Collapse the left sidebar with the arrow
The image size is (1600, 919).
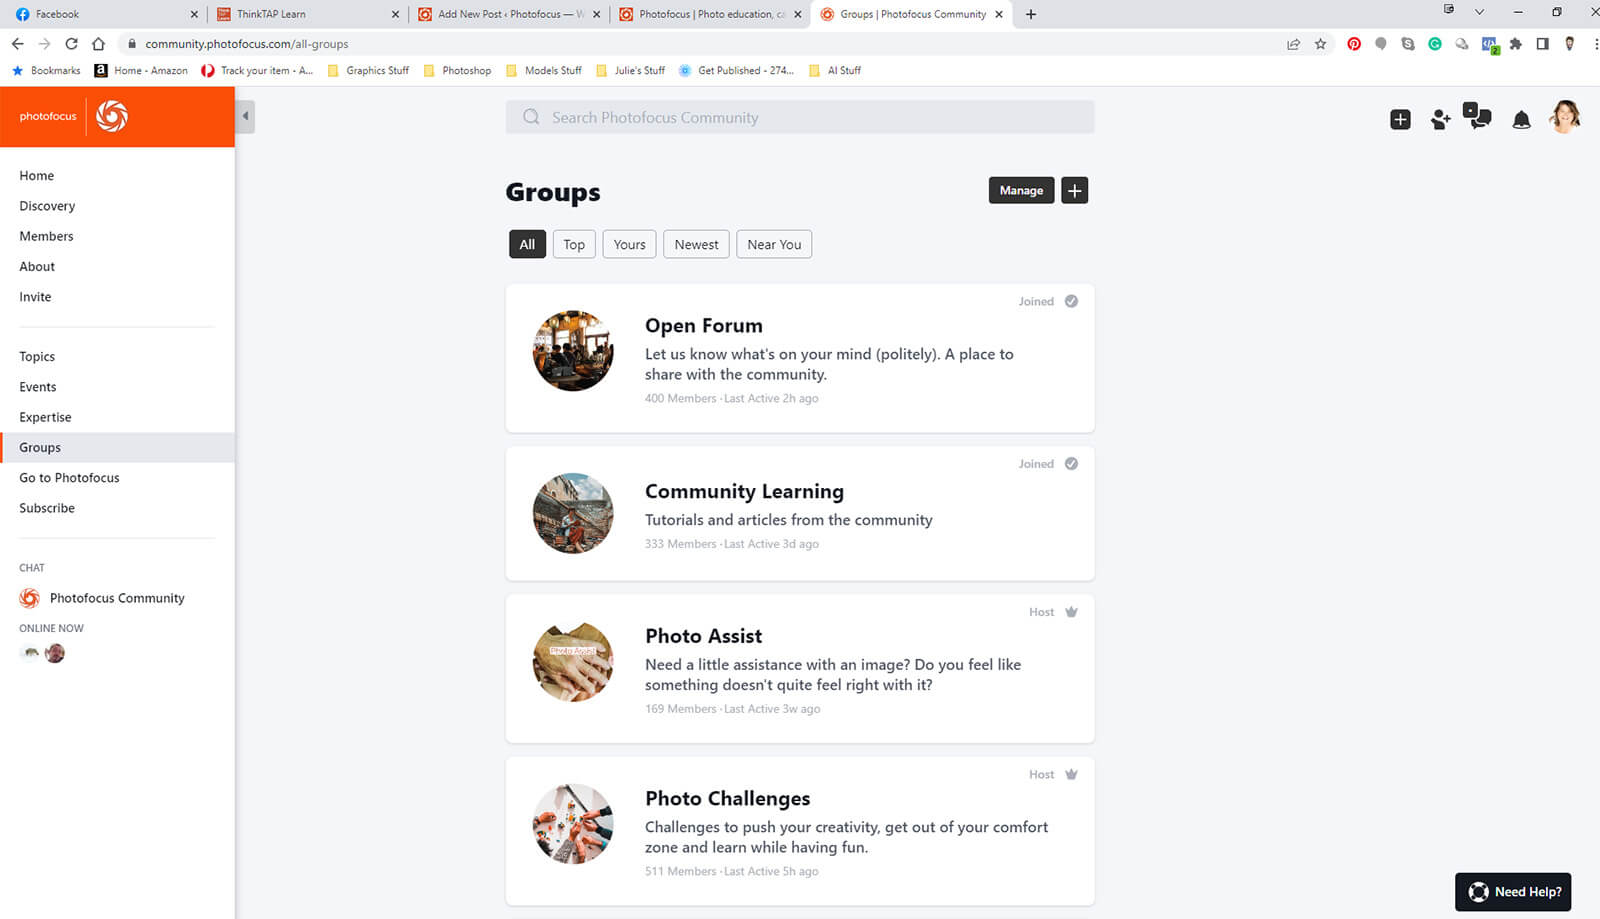(x=246, y=116)
